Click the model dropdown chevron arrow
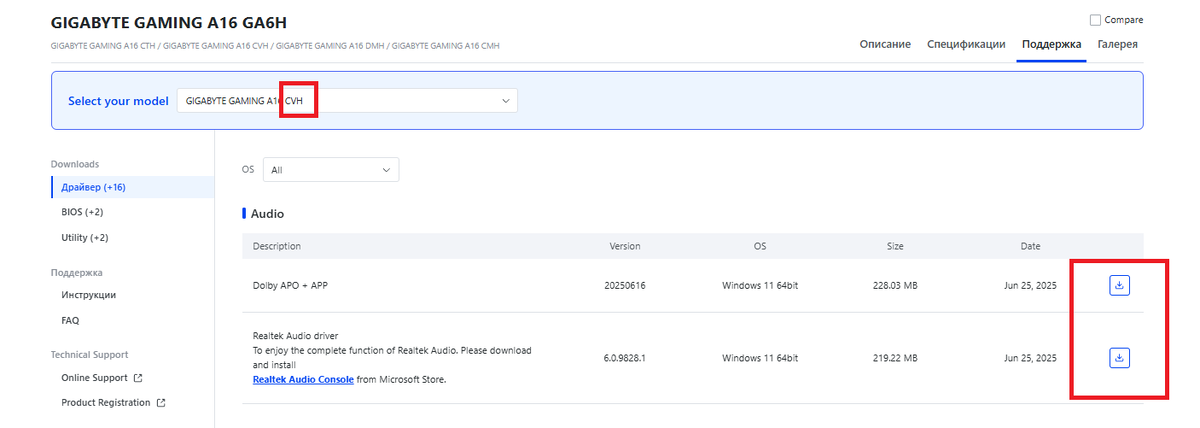This screenshot has width=1200, height=428. [x=506, y=101]
